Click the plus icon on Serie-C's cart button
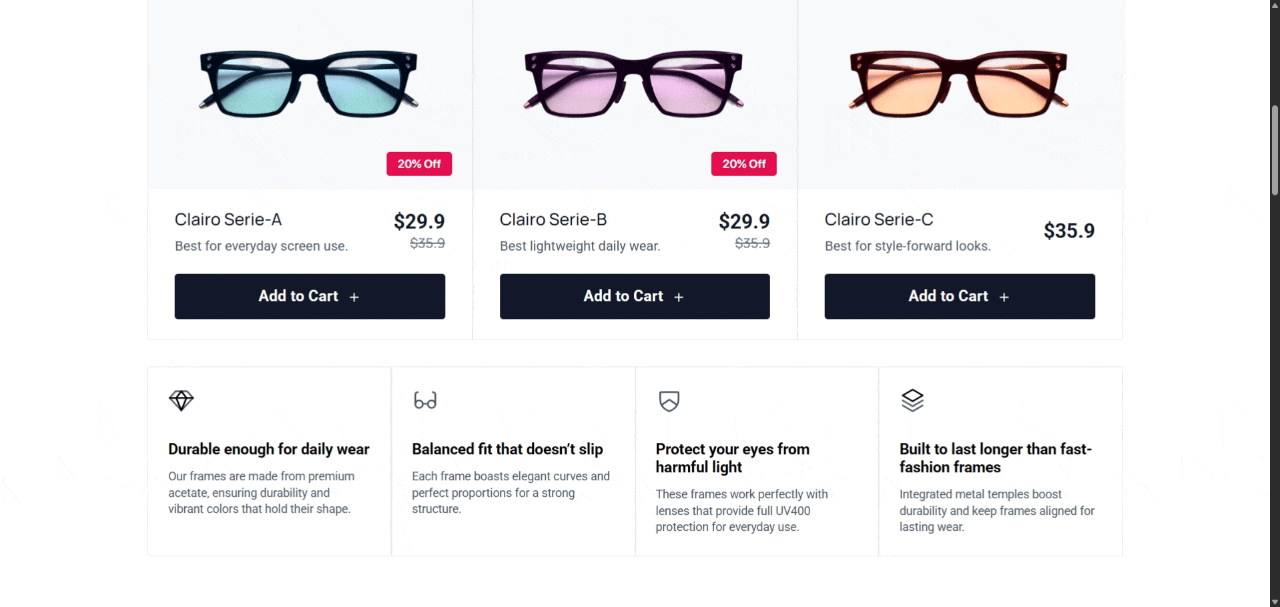The height and width of the screenshot is (607, 1280). 1004,297
